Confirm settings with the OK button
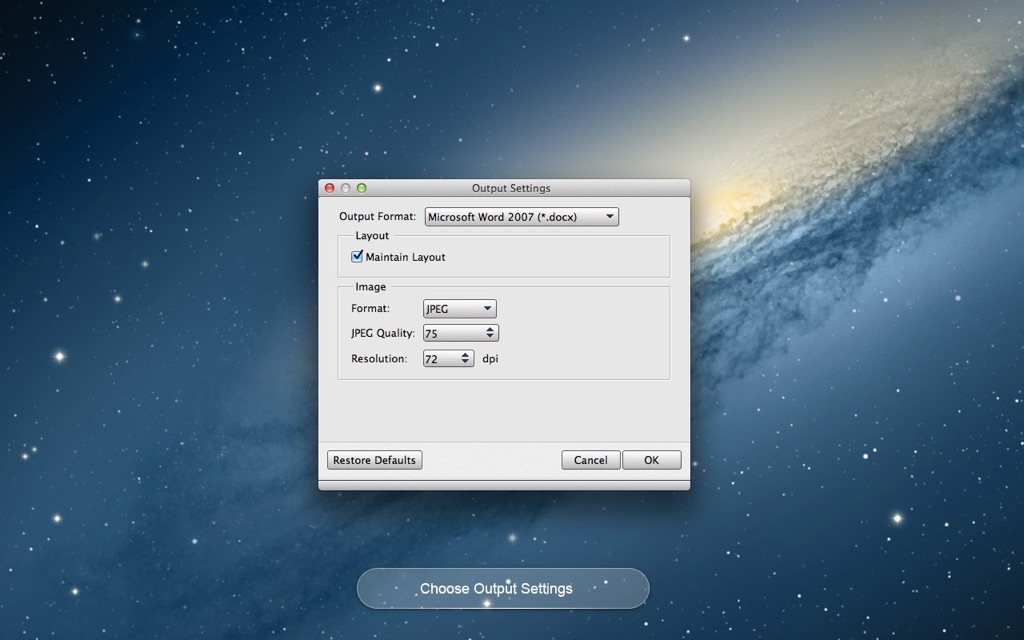 [x=651, y=460]
